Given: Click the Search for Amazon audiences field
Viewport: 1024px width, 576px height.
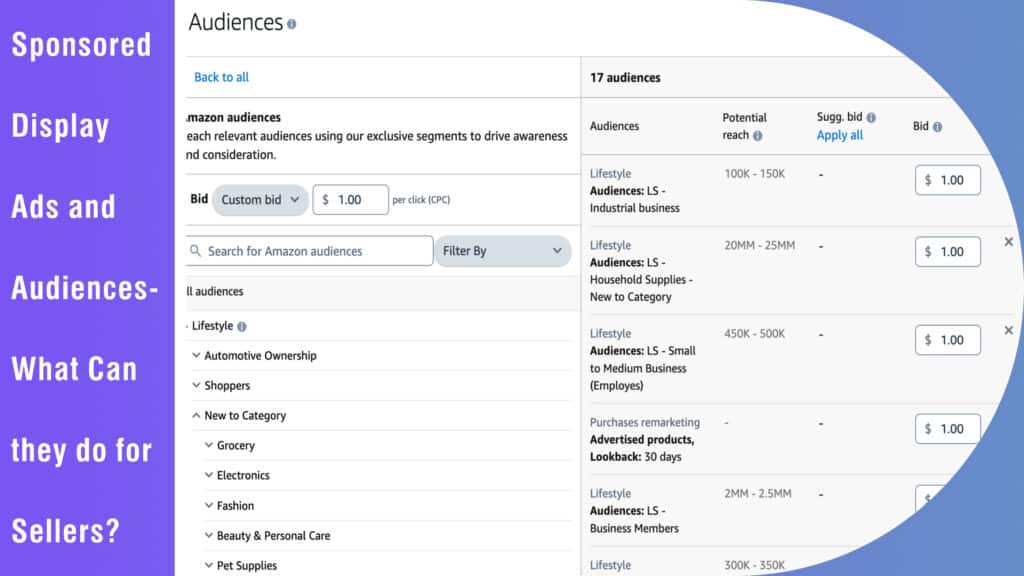Looking at the screenshot, I should click(310, 251).
